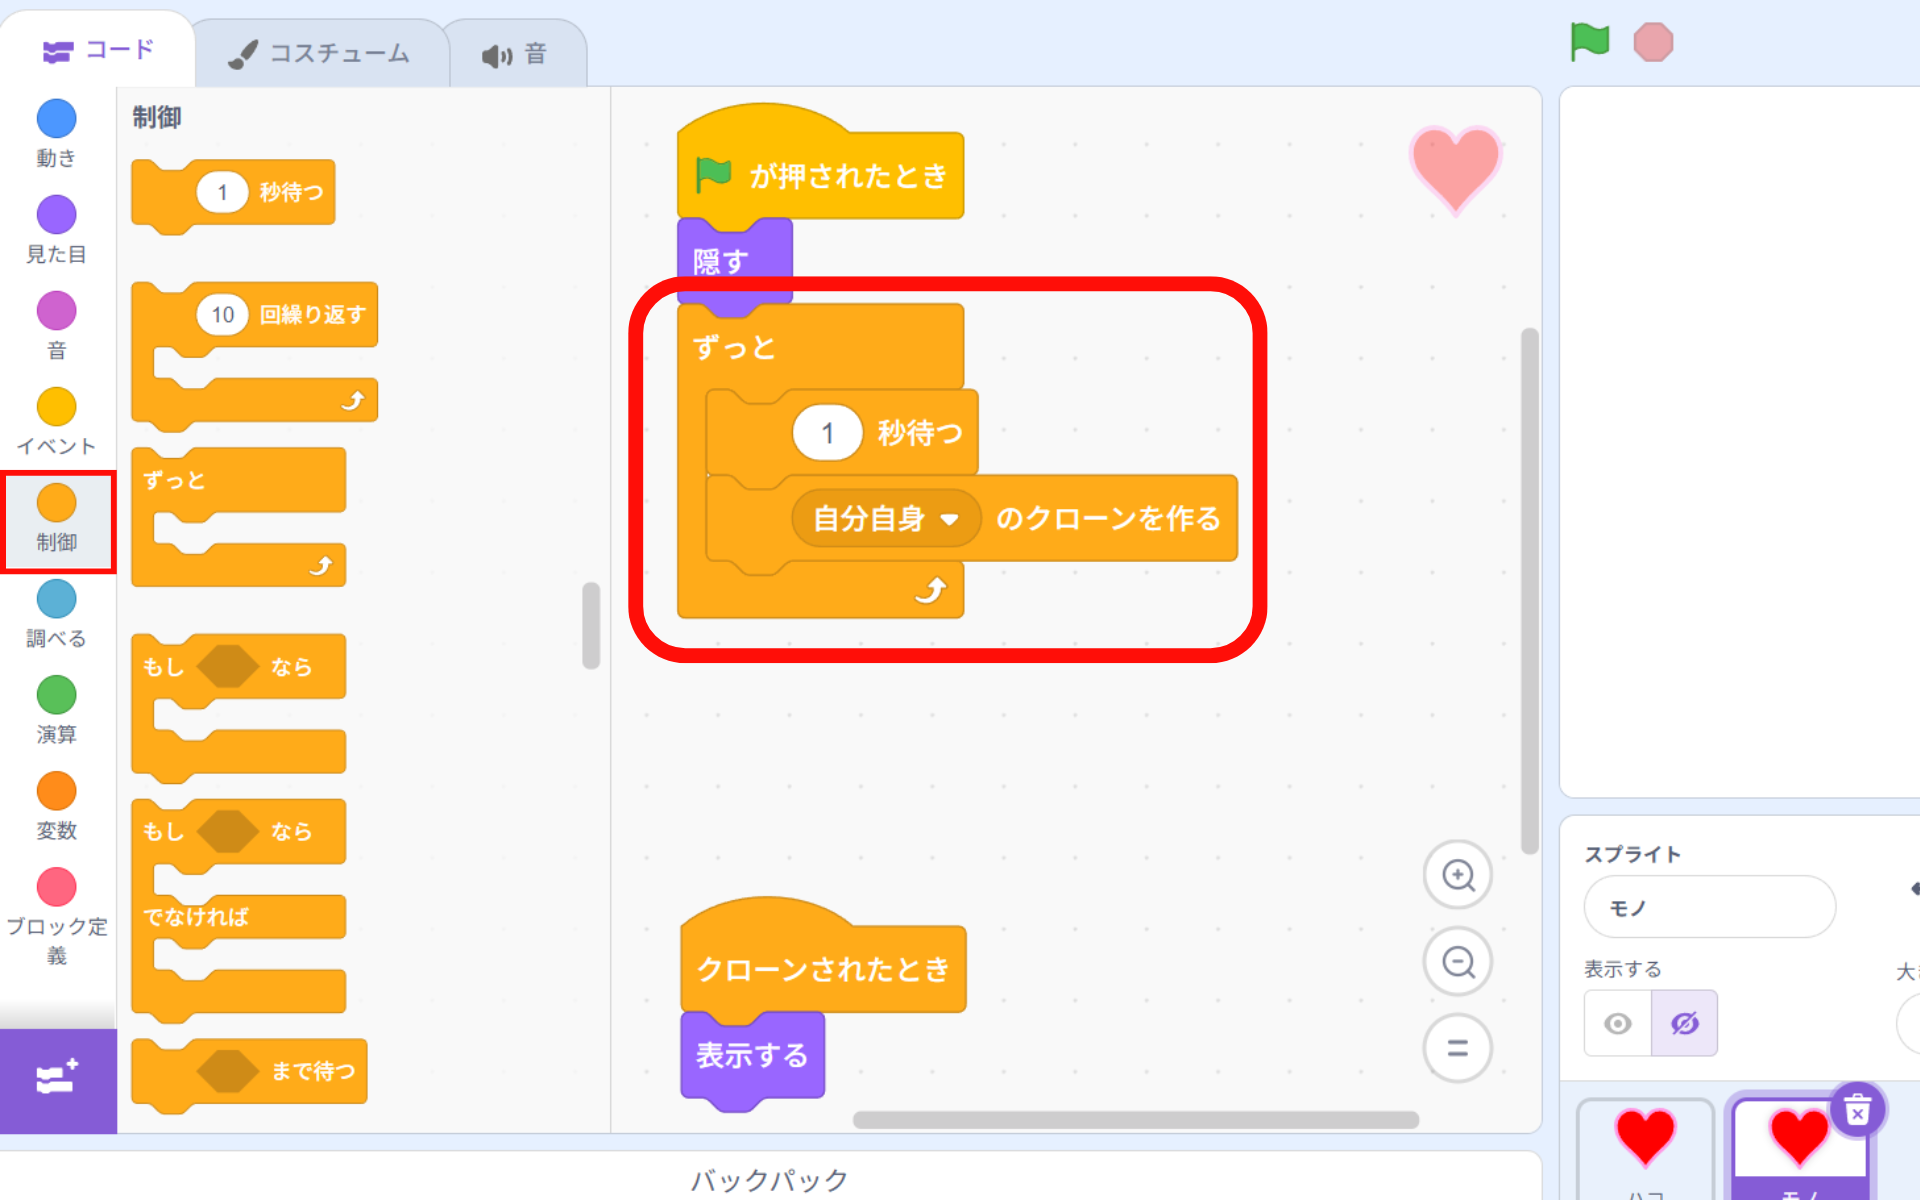Switch to the 音 (Sounds) tab
This screenshot has width=1920, height=1200.
515,54
